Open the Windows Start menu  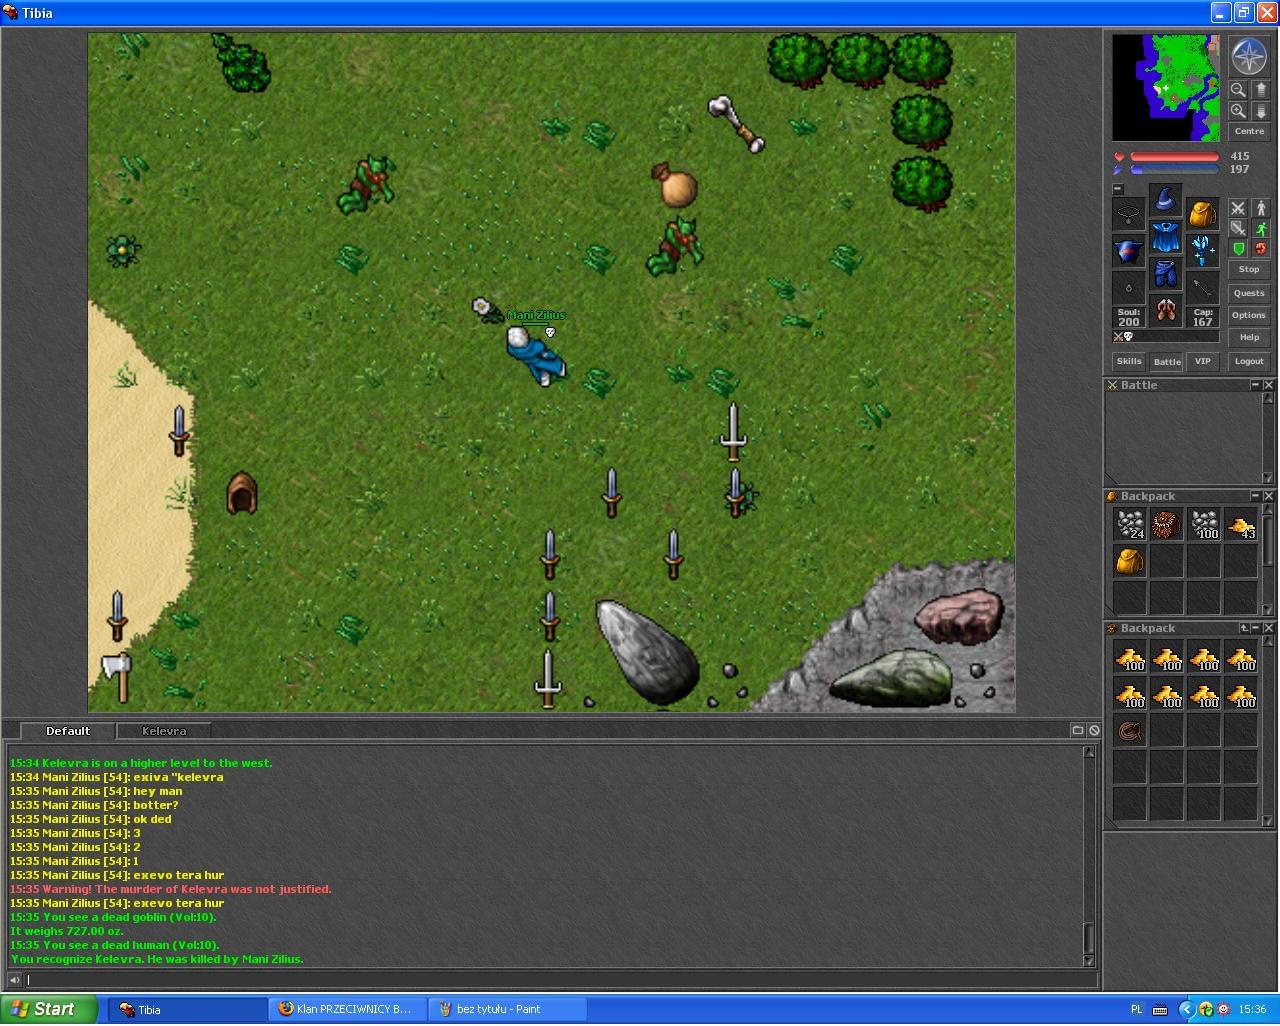click(49, 1009)
